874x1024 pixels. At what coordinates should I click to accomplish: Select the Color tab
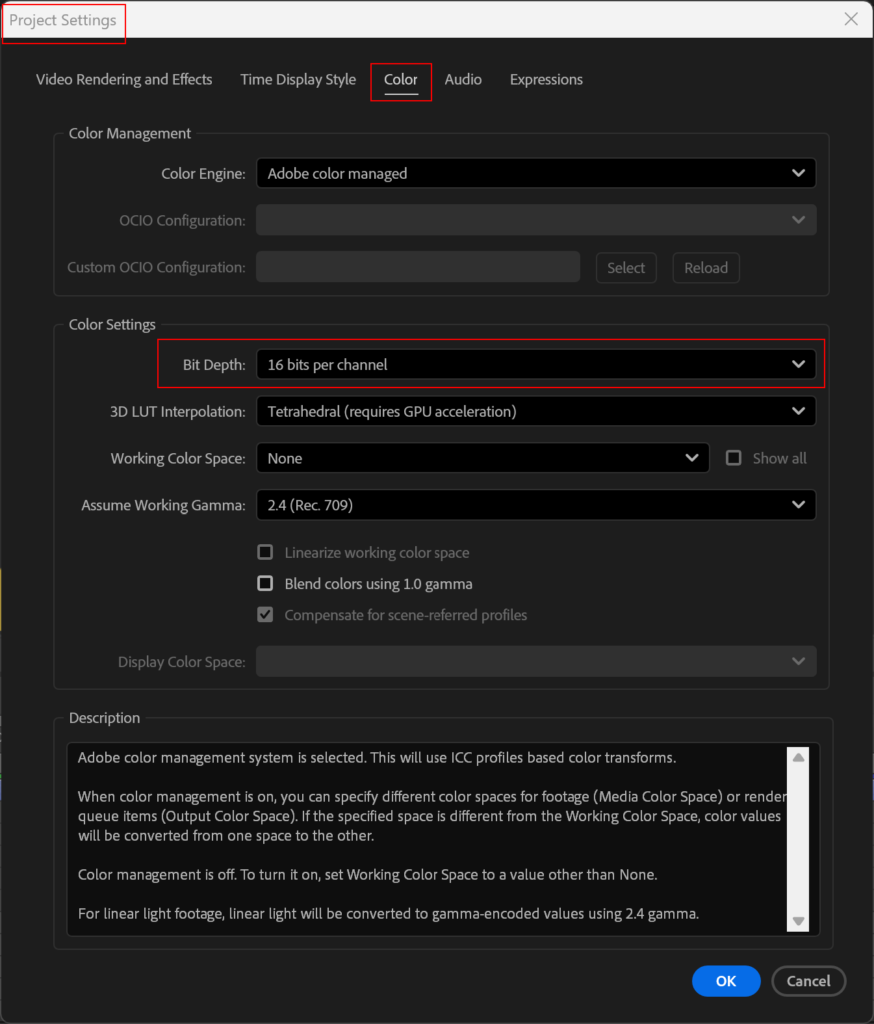(x=401, y=80)
